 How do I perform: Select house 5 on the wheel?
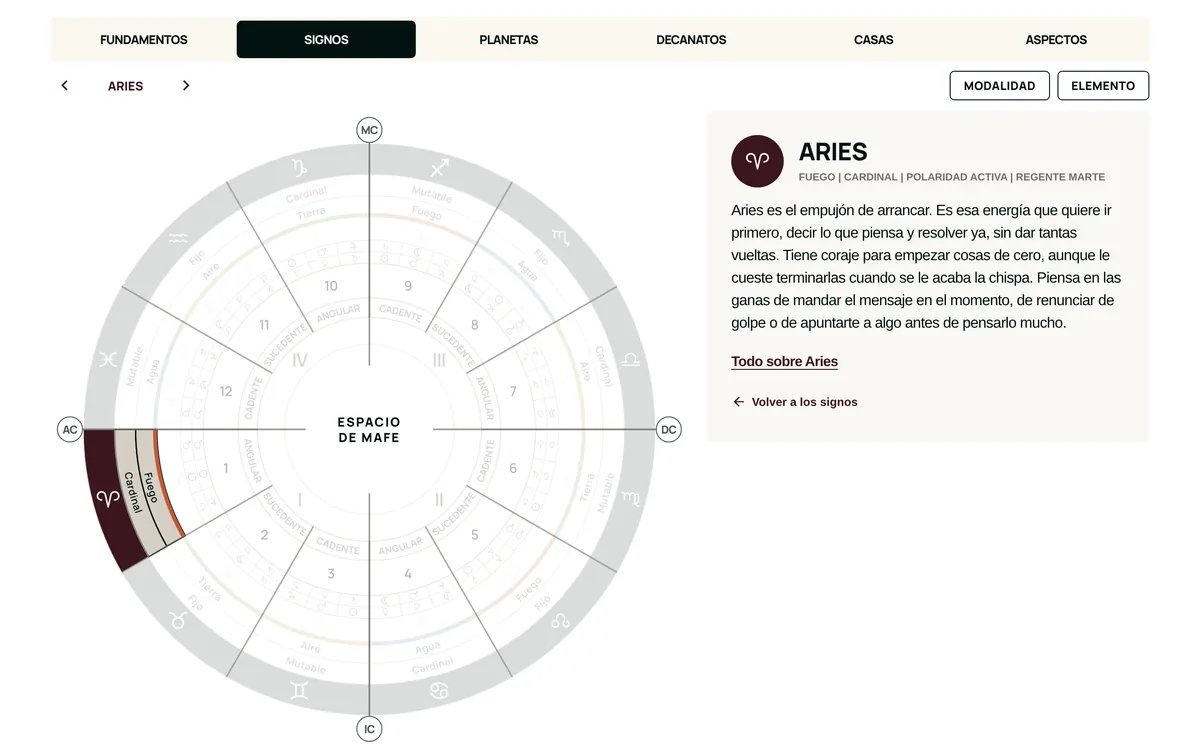click(x=475, y=535)
